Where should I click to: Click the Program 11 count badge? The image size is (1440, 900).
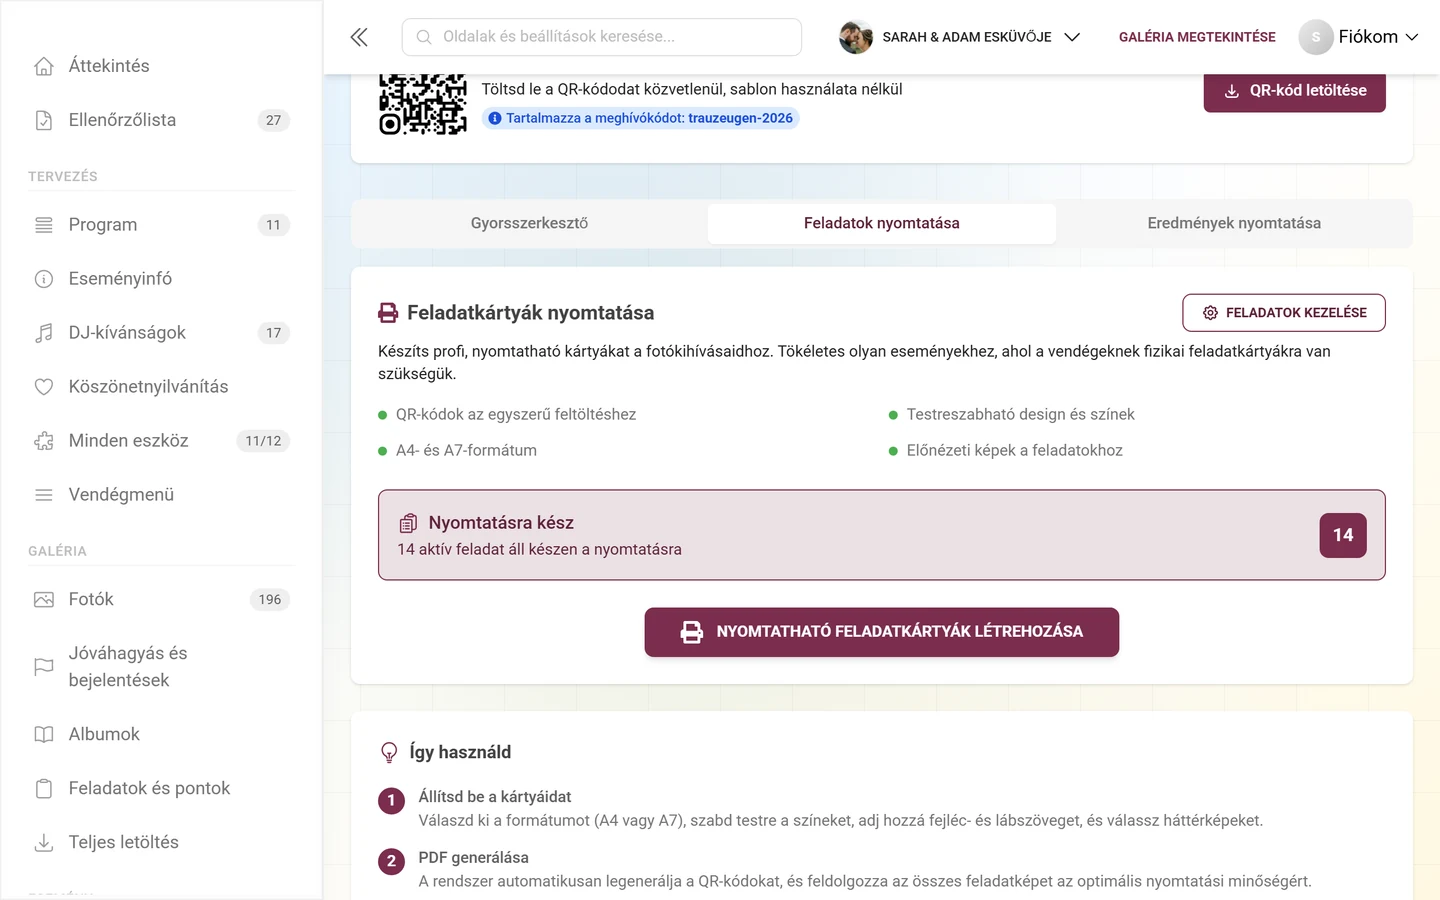pyautogui.click(x=274, y=225)
